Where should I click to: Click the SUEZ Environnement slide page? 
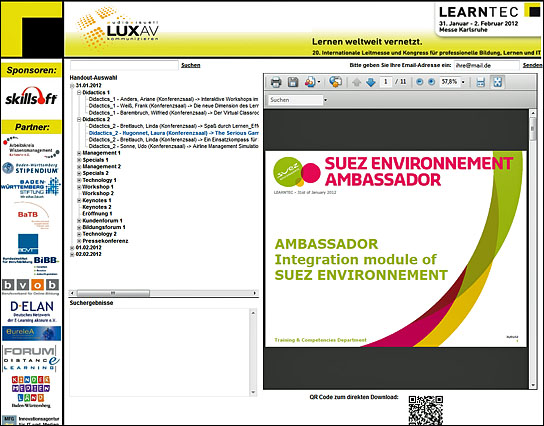(x=396, y=249)
